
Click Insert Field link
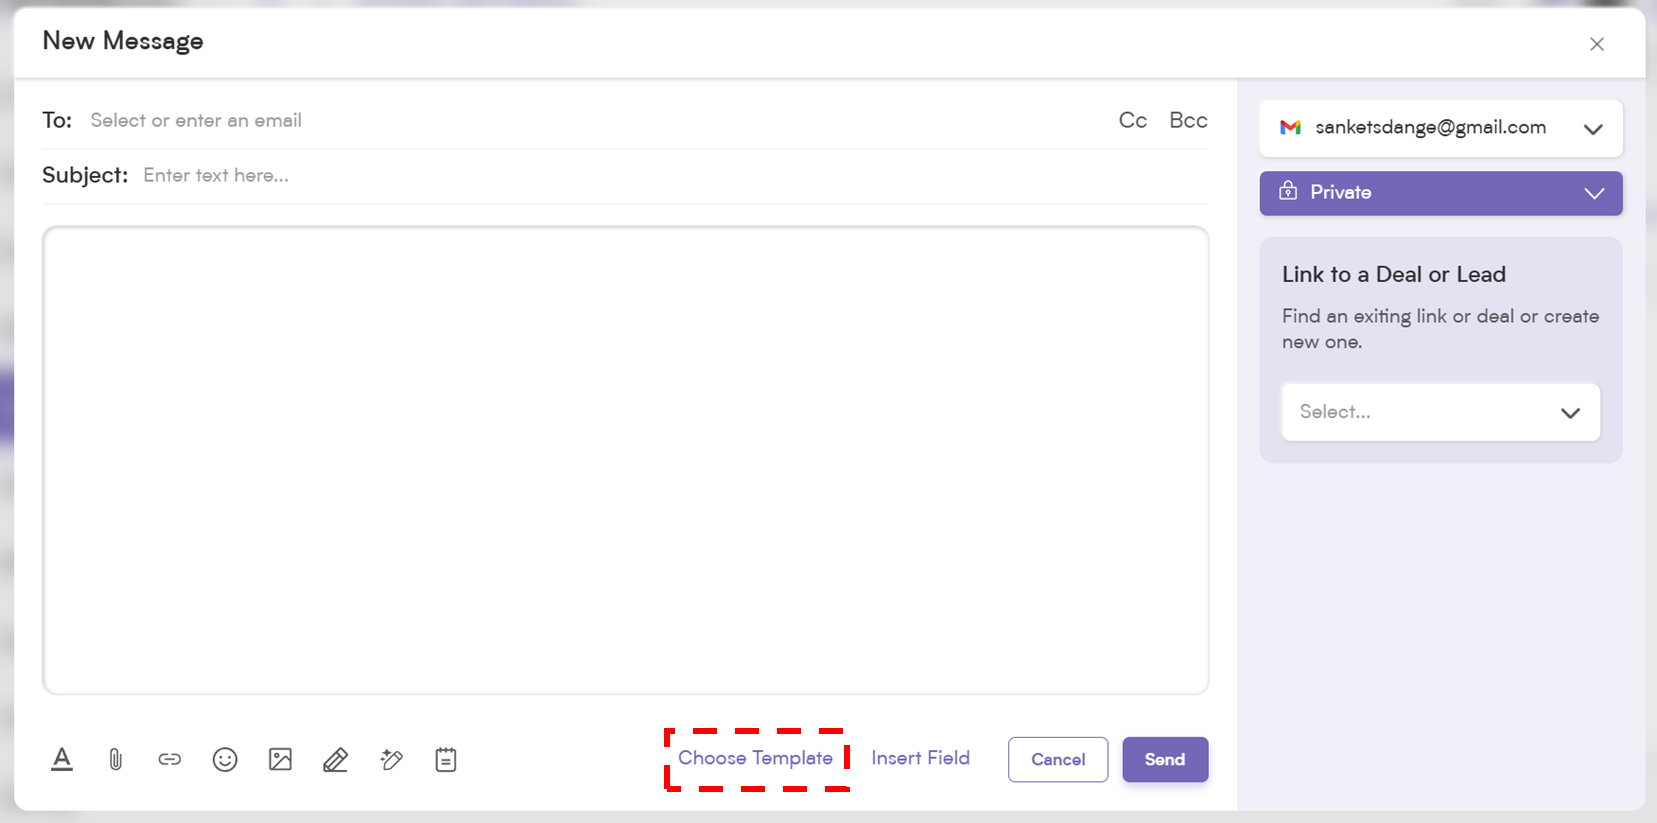pos(920,758)
